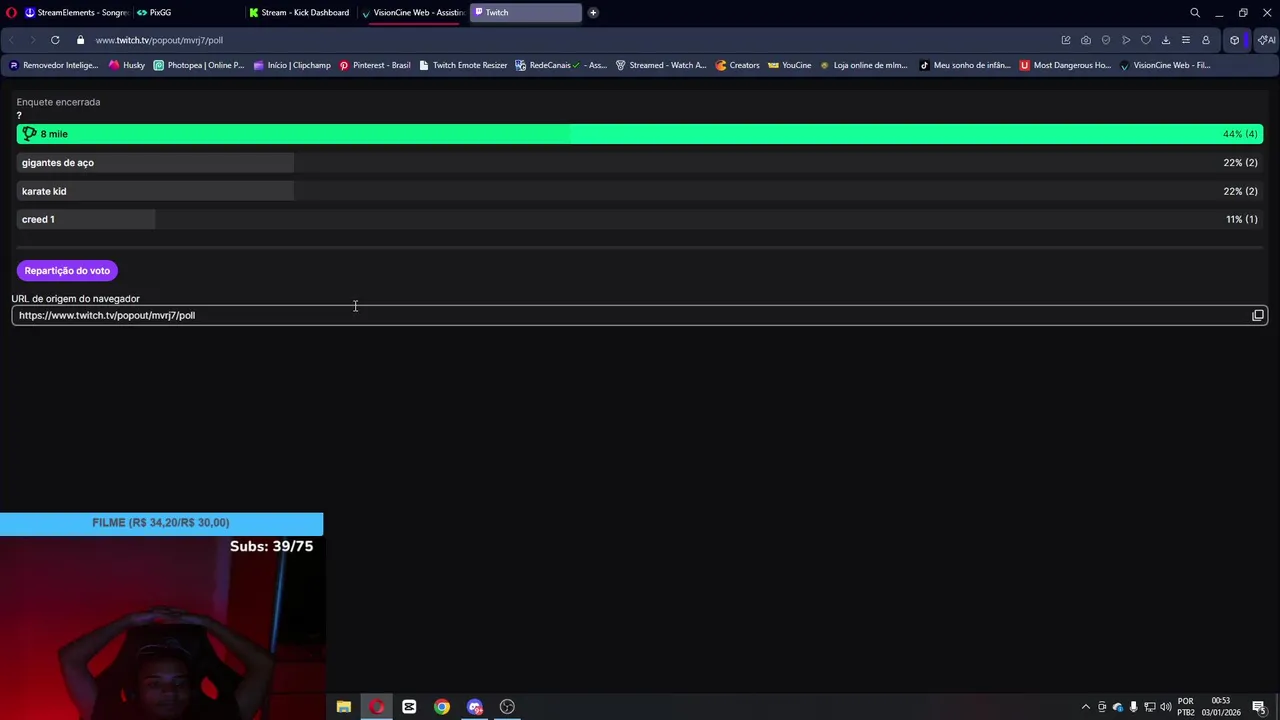Focus the browser address bar URL
This screenshot has width=1280, height=720.
pyautogui.click(x=159, y=40)
